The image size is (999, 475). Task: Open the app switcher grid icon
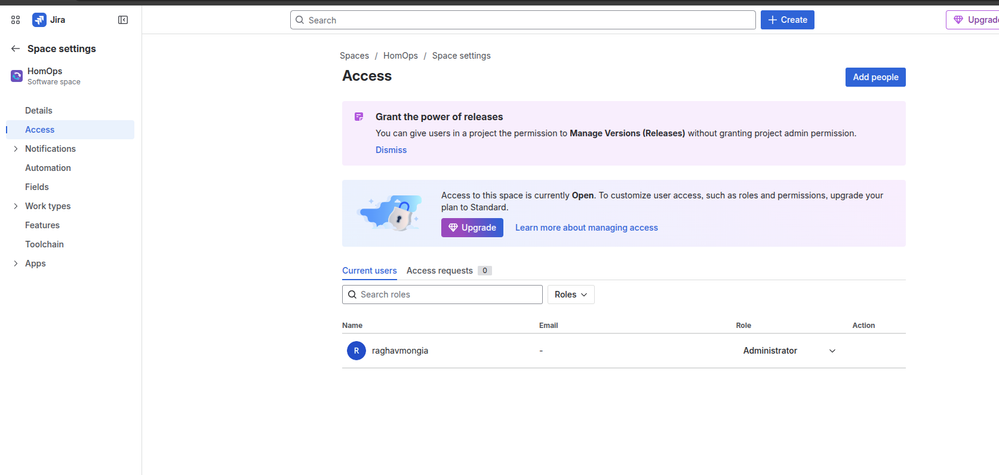point(16,20)
